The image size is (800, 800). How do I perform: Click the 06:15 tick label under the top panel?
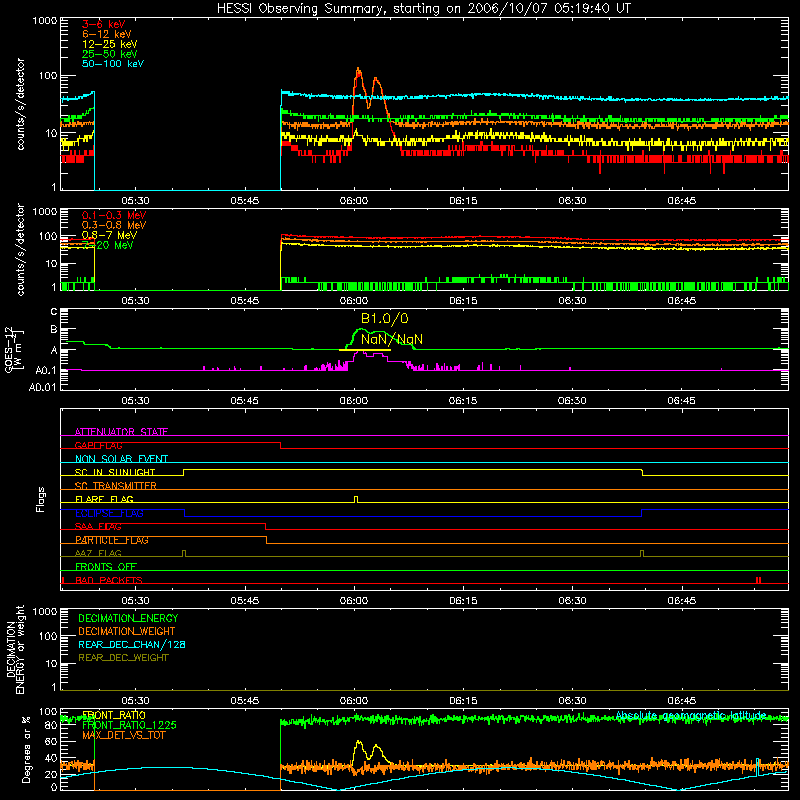(463, 201)
